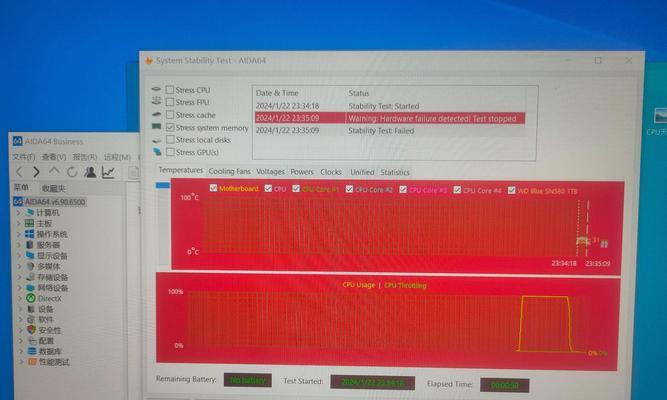Select the 主板 motherboard icon in tree
Image resolution: width=667 pixels, height=400 pixels.
pyautogui.click(x=29, y=223)
